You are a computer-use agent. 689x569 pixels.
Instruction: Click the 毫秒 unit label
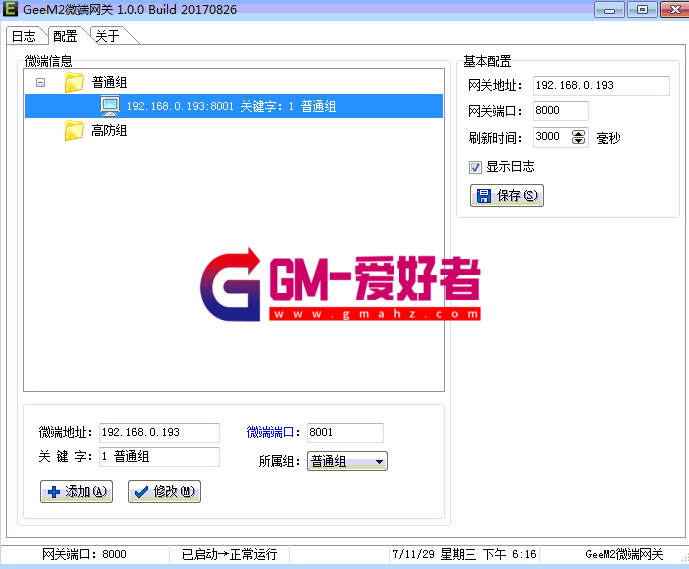[x=608, y=138]
